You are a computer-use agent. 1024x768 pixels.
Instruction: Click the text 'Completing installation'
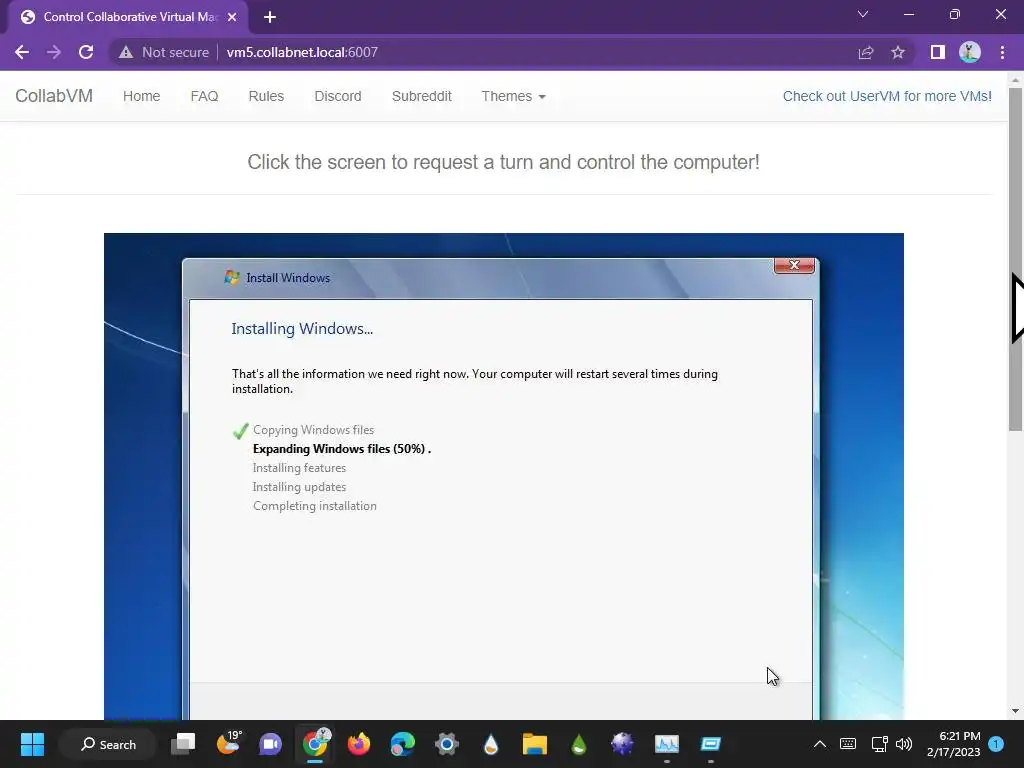pyautogui.click(x=315, y=505)
